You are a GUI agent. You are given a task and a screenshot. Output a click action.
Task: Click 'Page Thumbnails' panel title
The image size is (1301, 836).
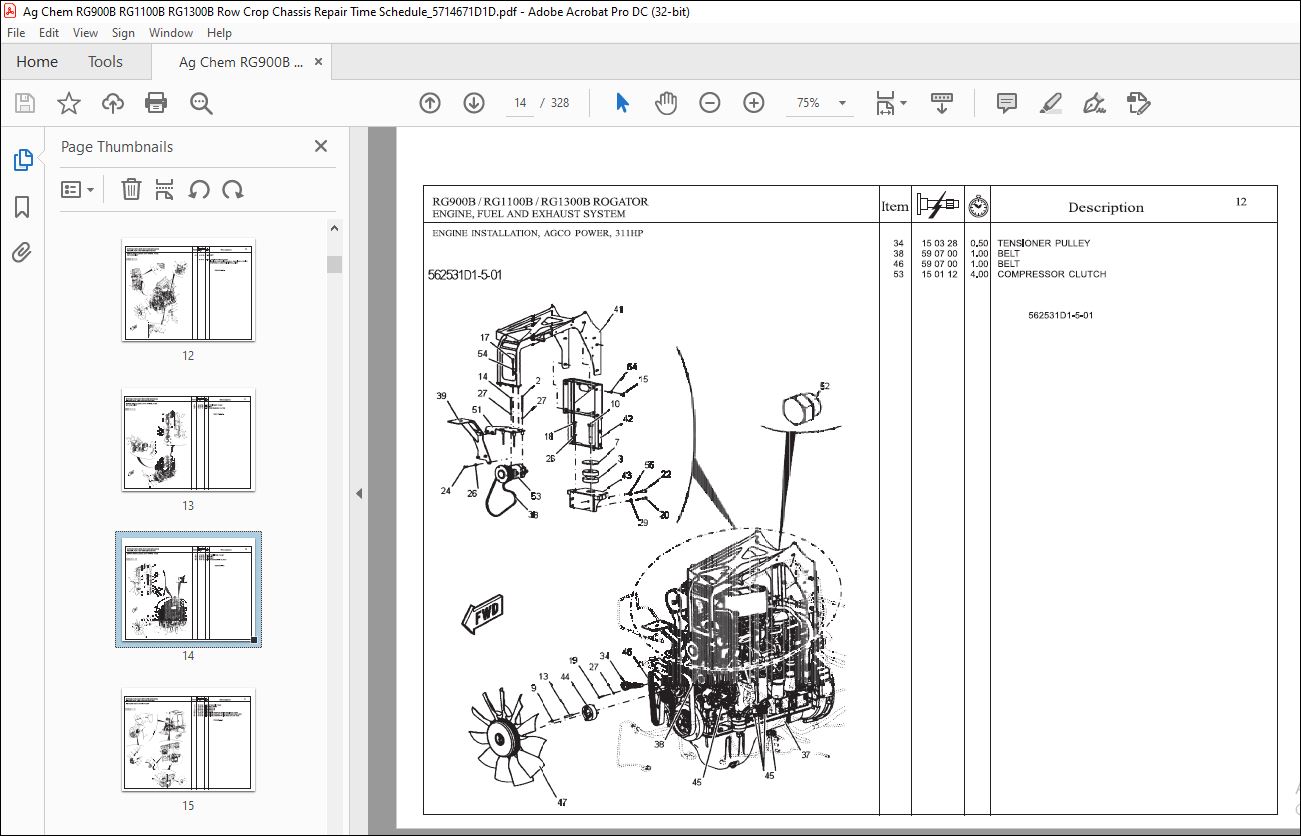coord(117,147)
